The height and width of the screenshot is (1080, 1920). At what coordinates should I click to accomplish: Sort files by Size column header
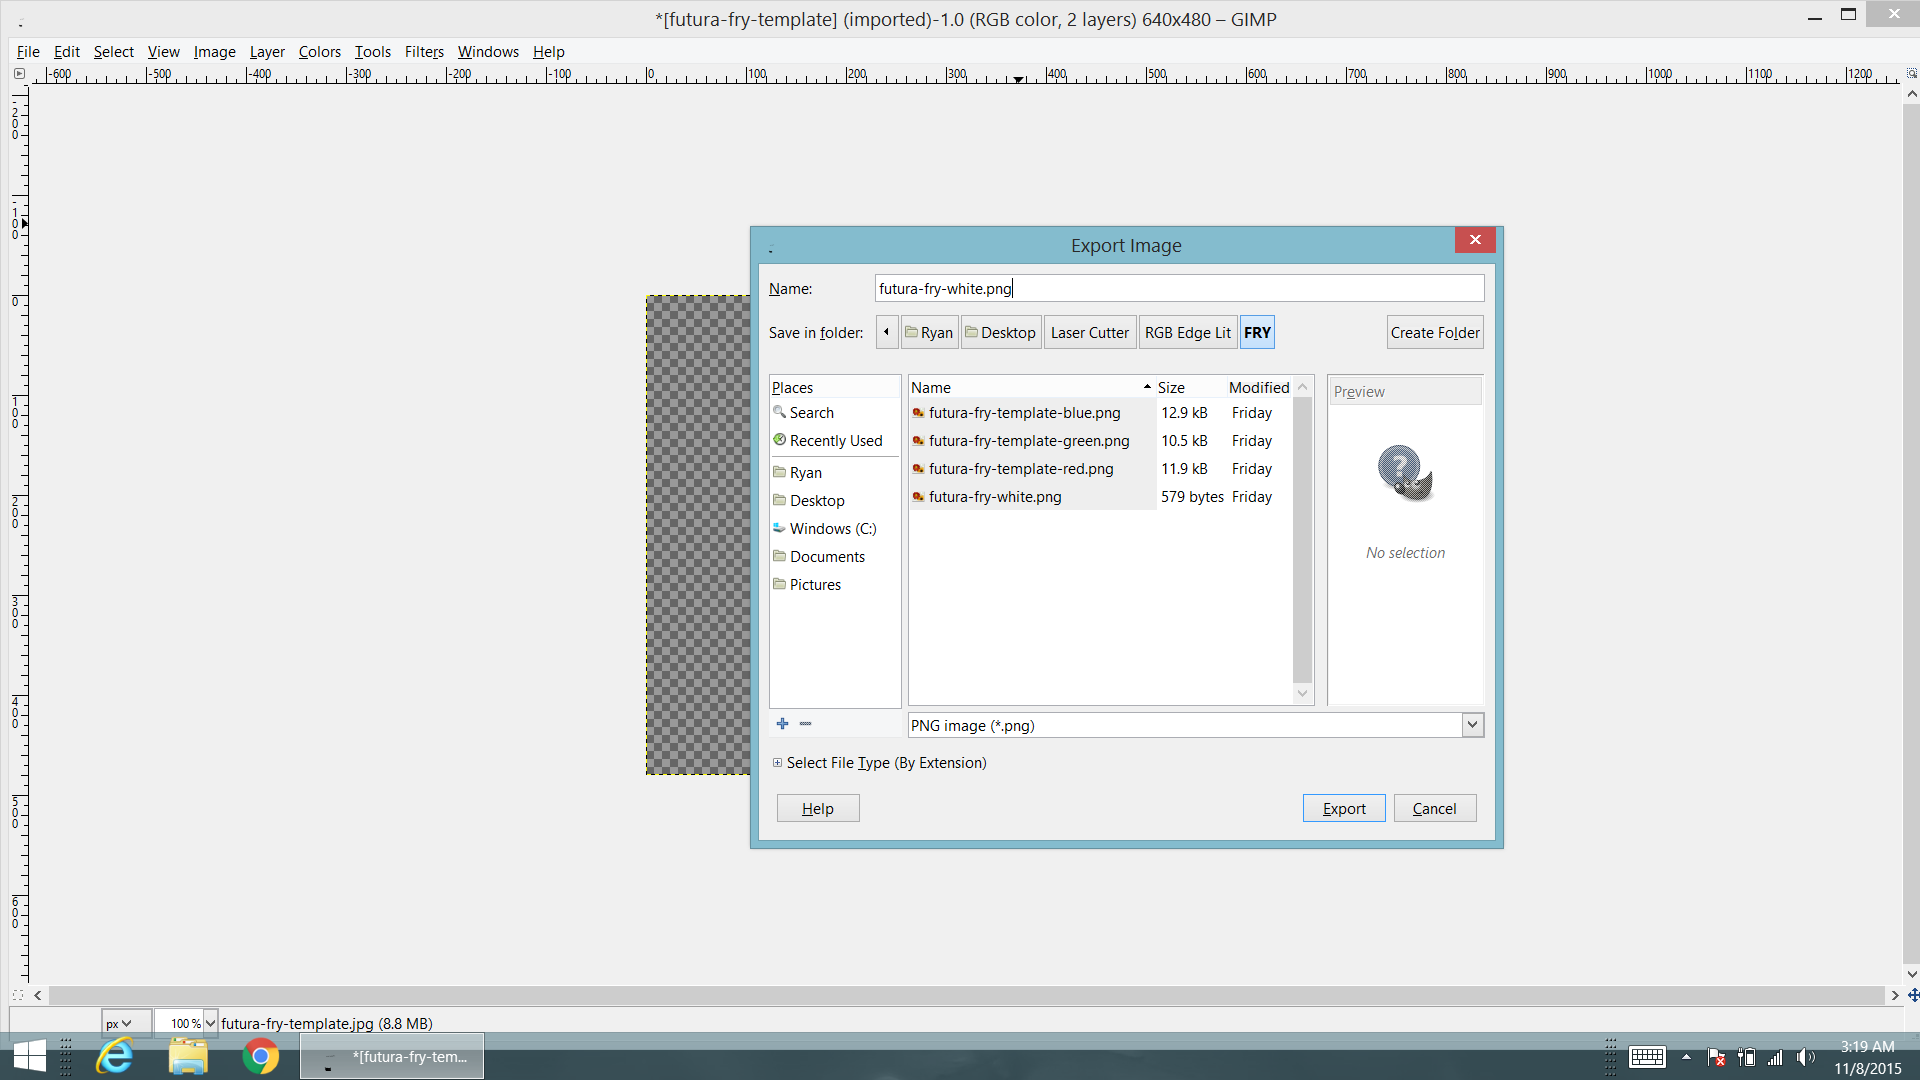(1189, 387)
